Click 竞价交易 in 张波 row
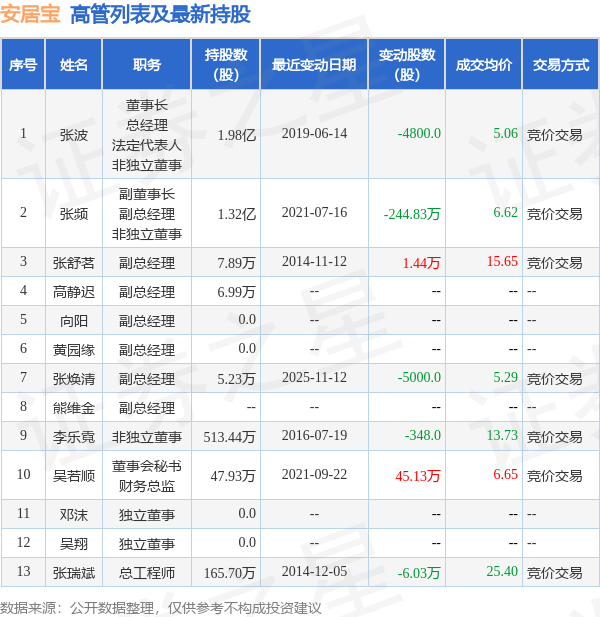 click(x=555, y=135)
